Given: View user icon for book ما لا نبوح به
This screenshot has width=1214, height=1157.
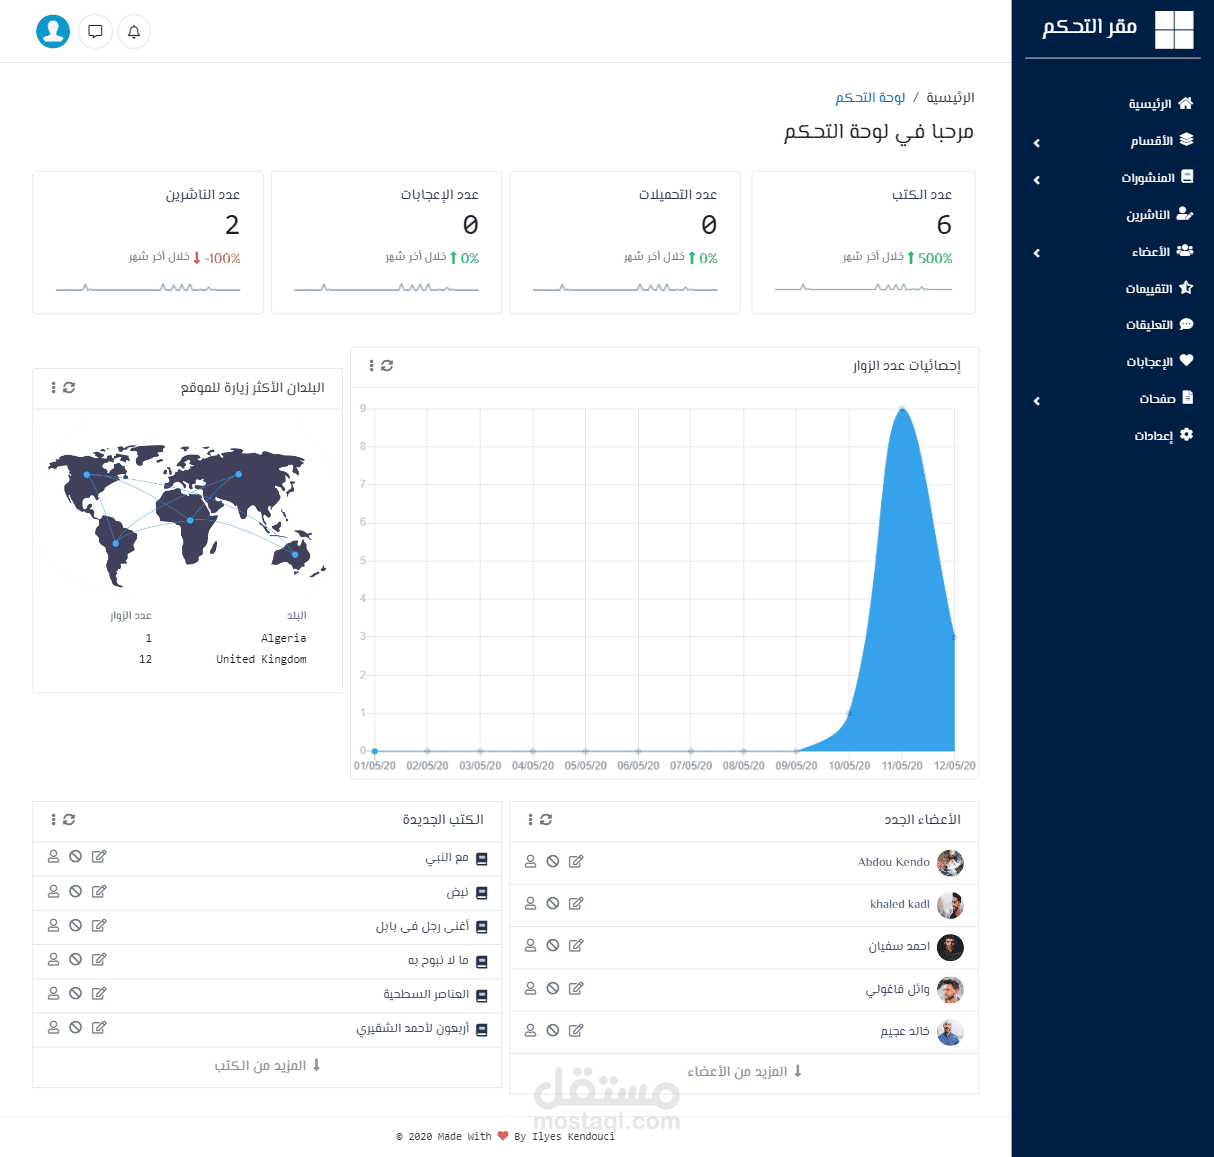Looking at the screenshot, I should (x=54, y=959).
